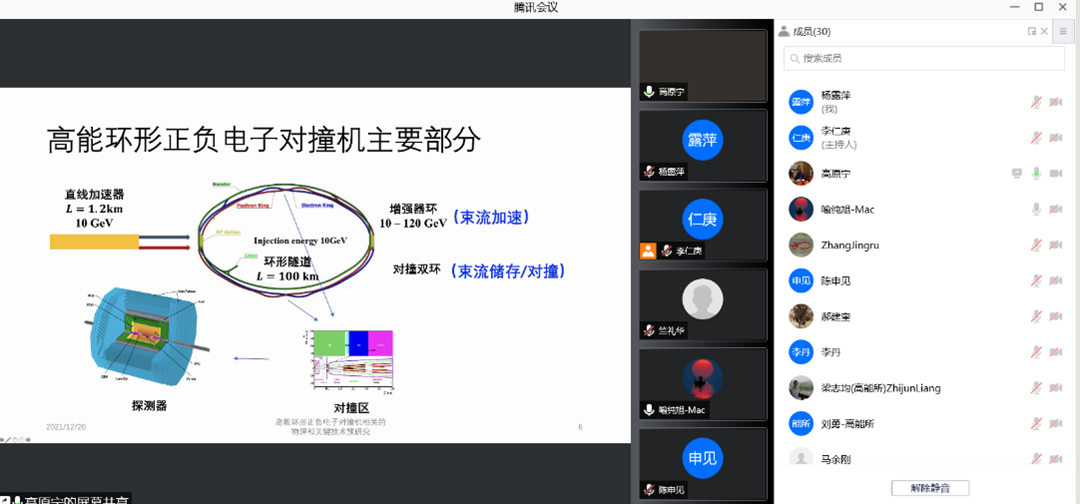Click the 霞萍 video tile avatar
The width and height of the screenshot is (1080, 504).
pyautogui.click(x=702, y=139)
